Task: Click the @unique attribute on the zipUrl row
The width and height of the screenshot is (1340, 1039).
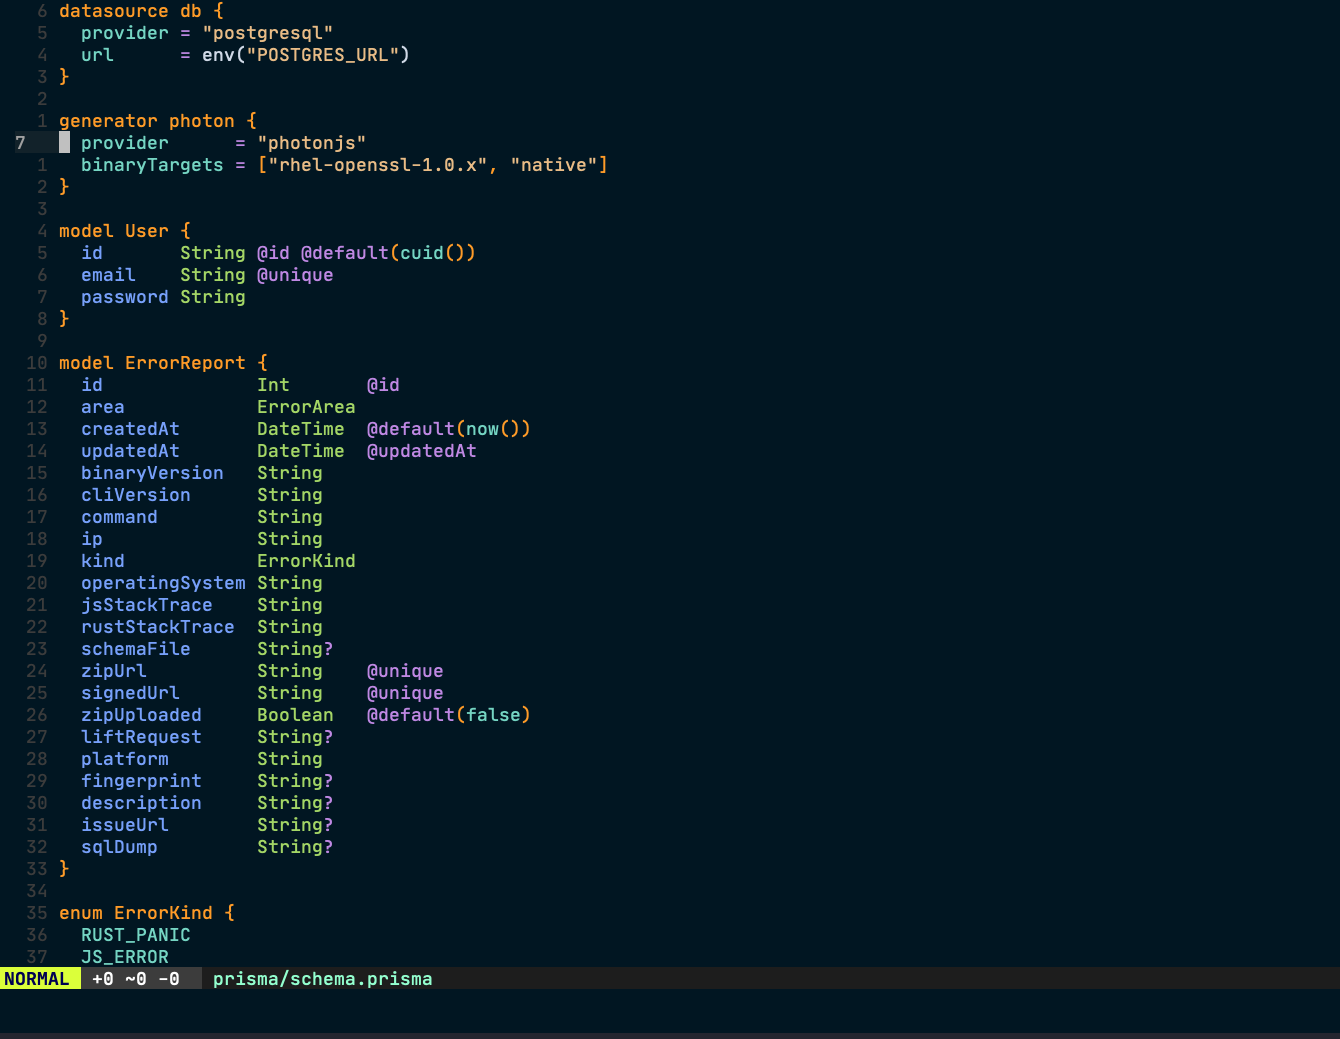Action: [405, 671]
